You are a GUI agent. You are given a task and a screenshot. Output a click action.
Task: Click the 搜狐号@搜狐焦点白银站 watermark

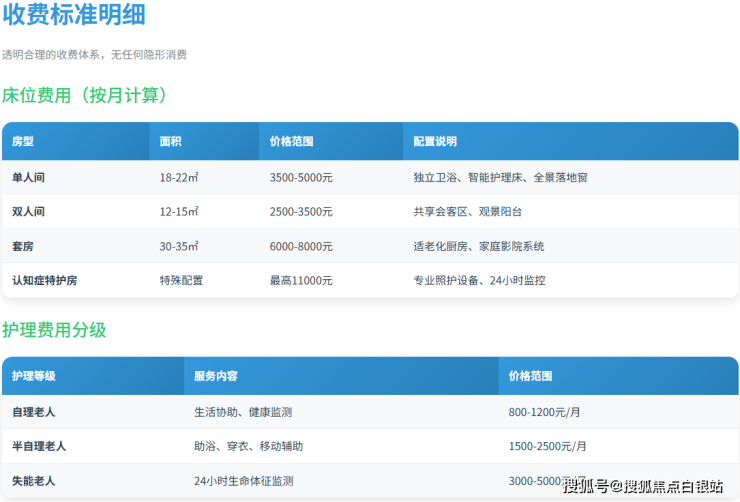642,487
